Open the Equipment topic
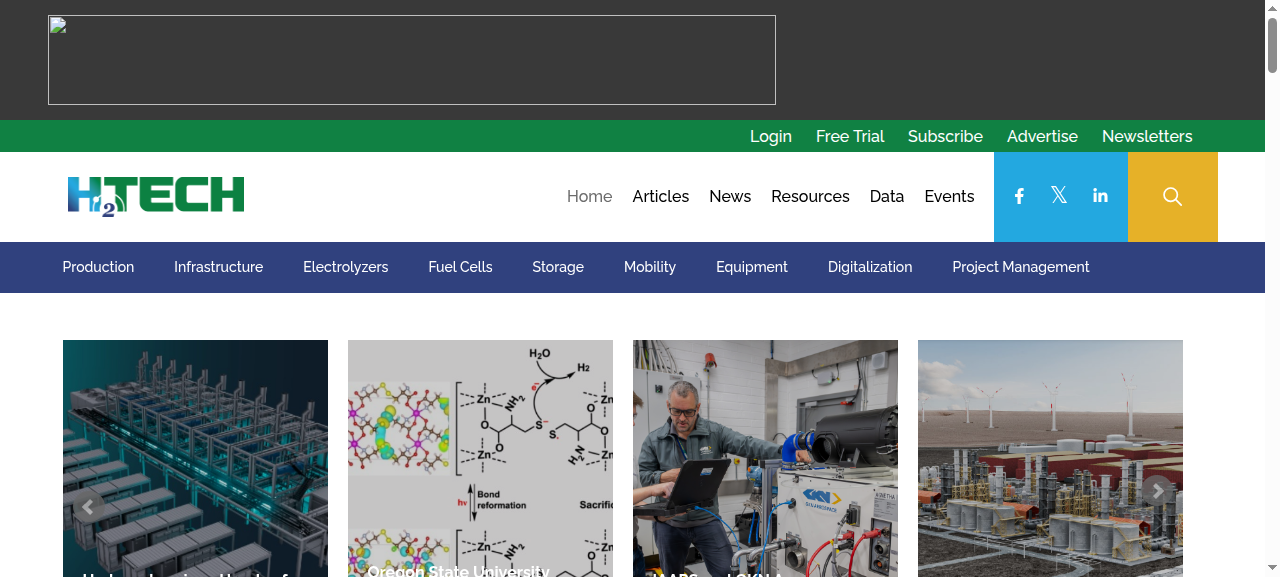 [x=752, y=267]
